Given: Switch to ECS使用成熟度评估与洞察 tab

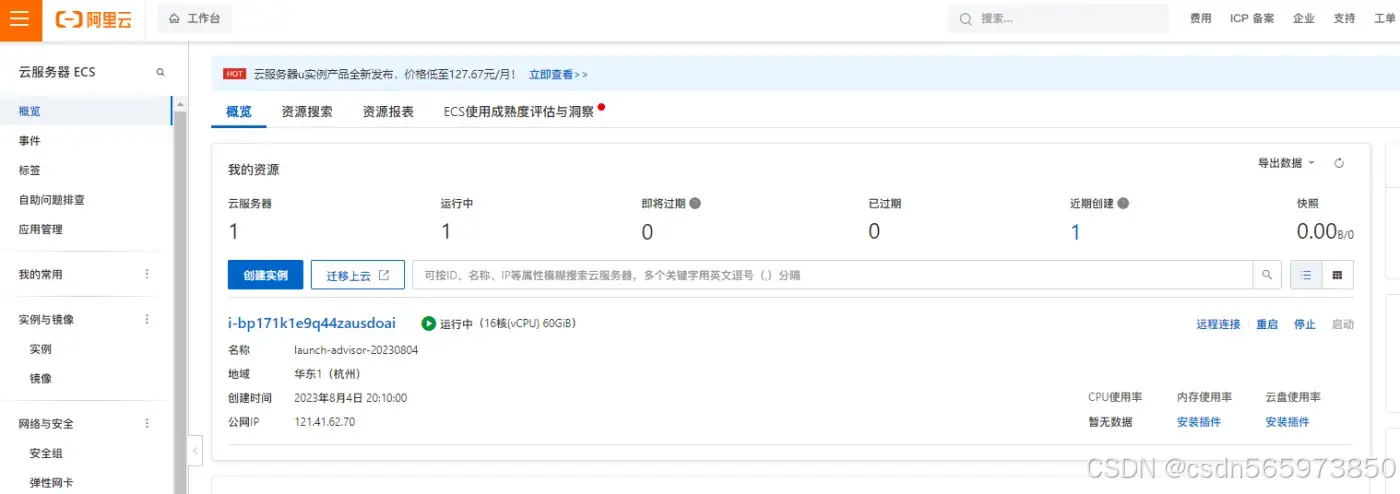Looking at the screenshot, I should pos(519,112).
